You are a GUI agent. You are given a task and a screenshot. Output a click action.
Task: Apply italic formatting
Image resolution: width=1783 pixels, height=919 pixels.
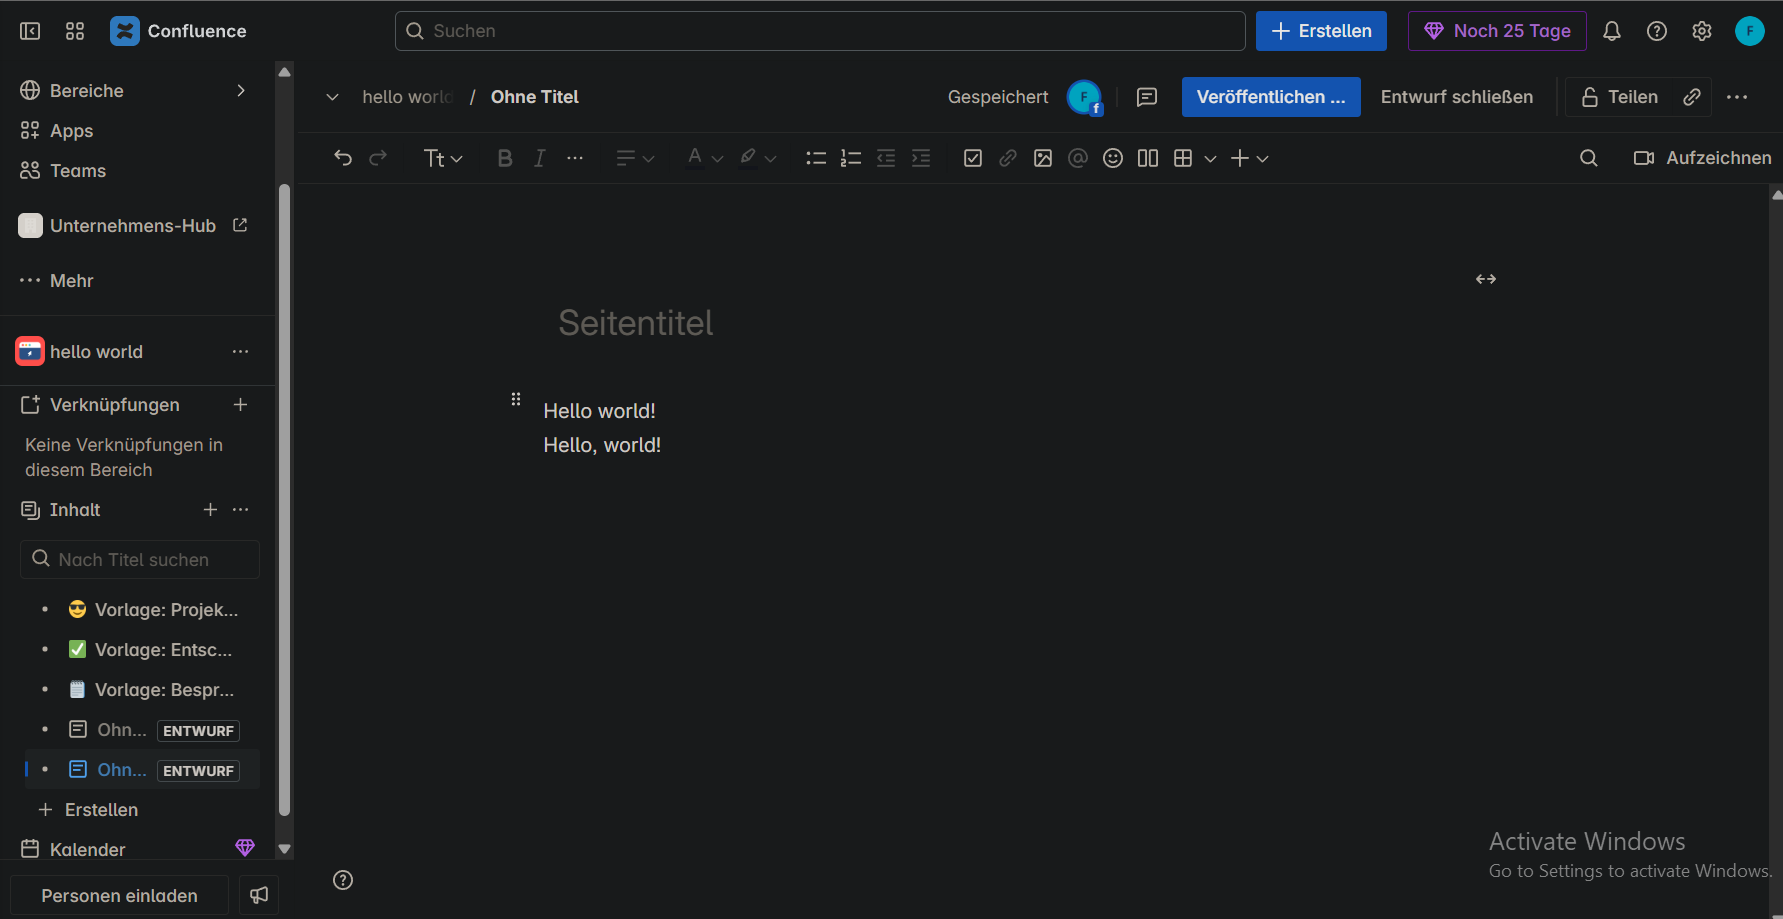[x=539, y=157]
